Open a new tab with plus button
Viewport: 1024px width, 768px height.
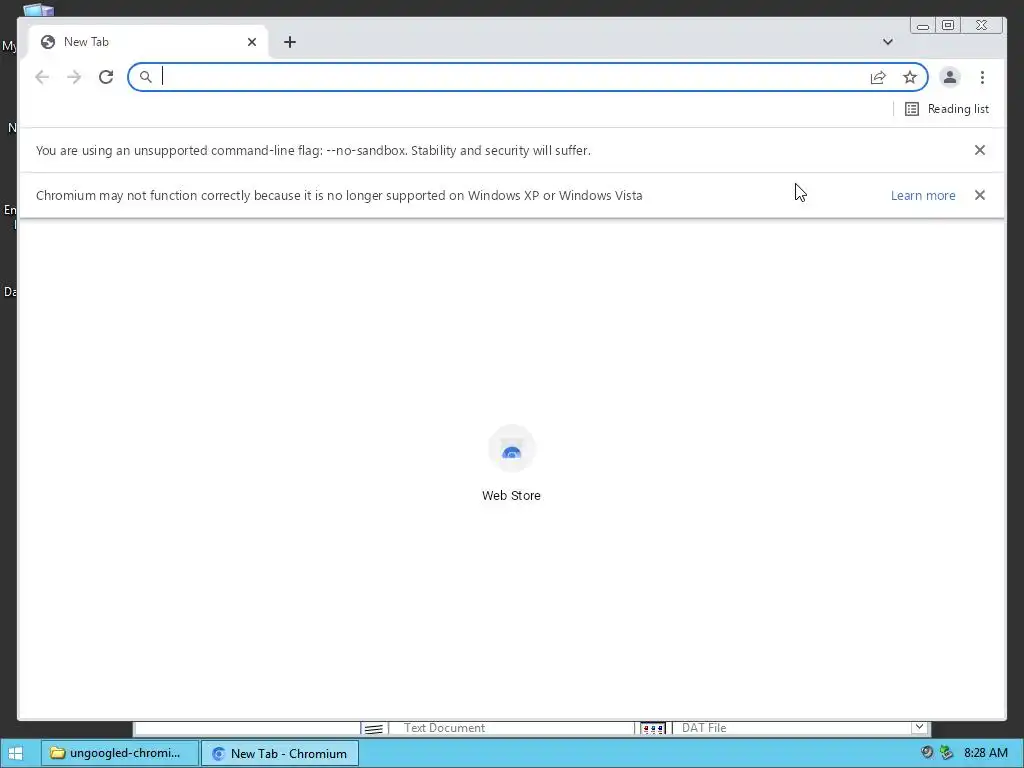click(x=290, y=42)
